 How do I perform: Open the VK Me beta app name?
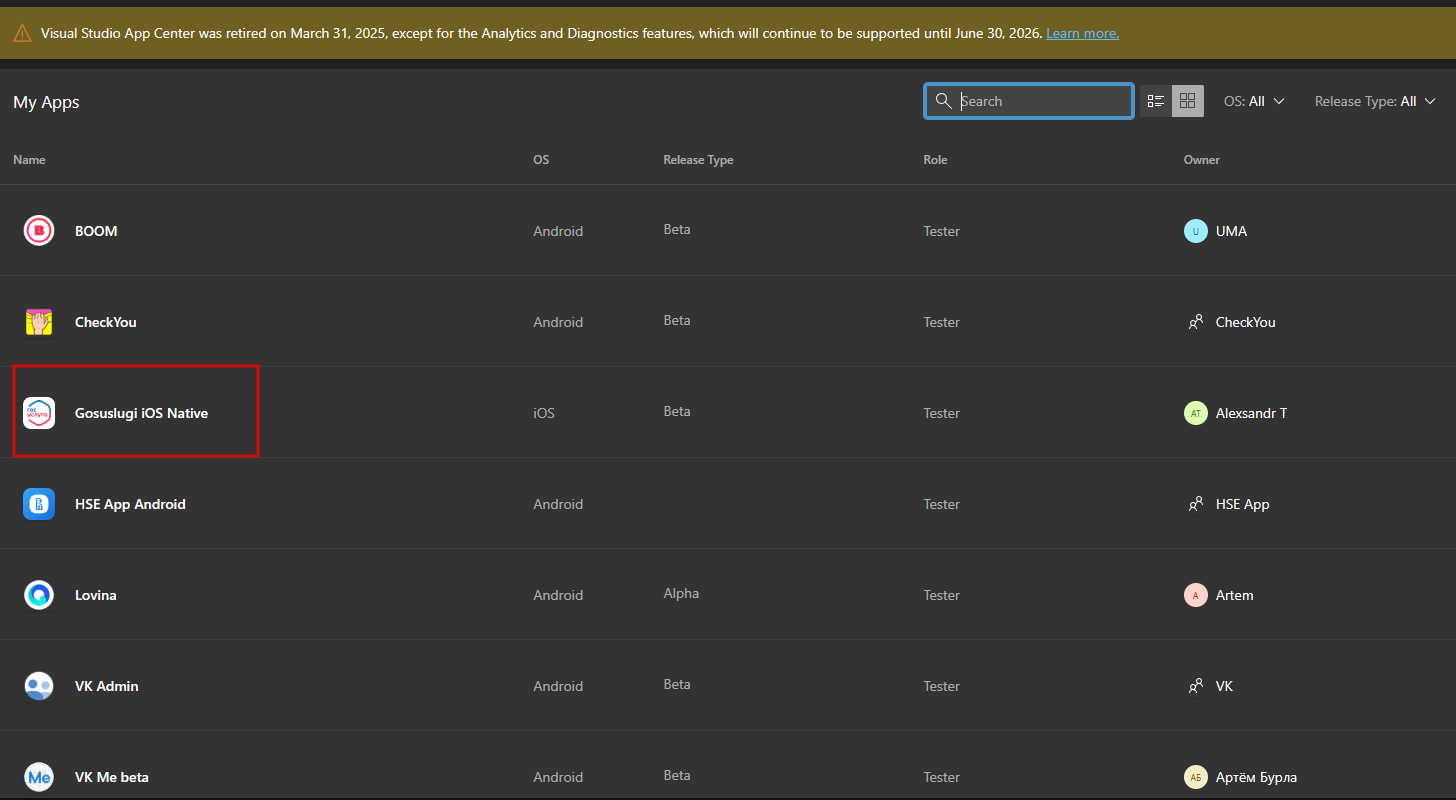(x=112, y=777)
